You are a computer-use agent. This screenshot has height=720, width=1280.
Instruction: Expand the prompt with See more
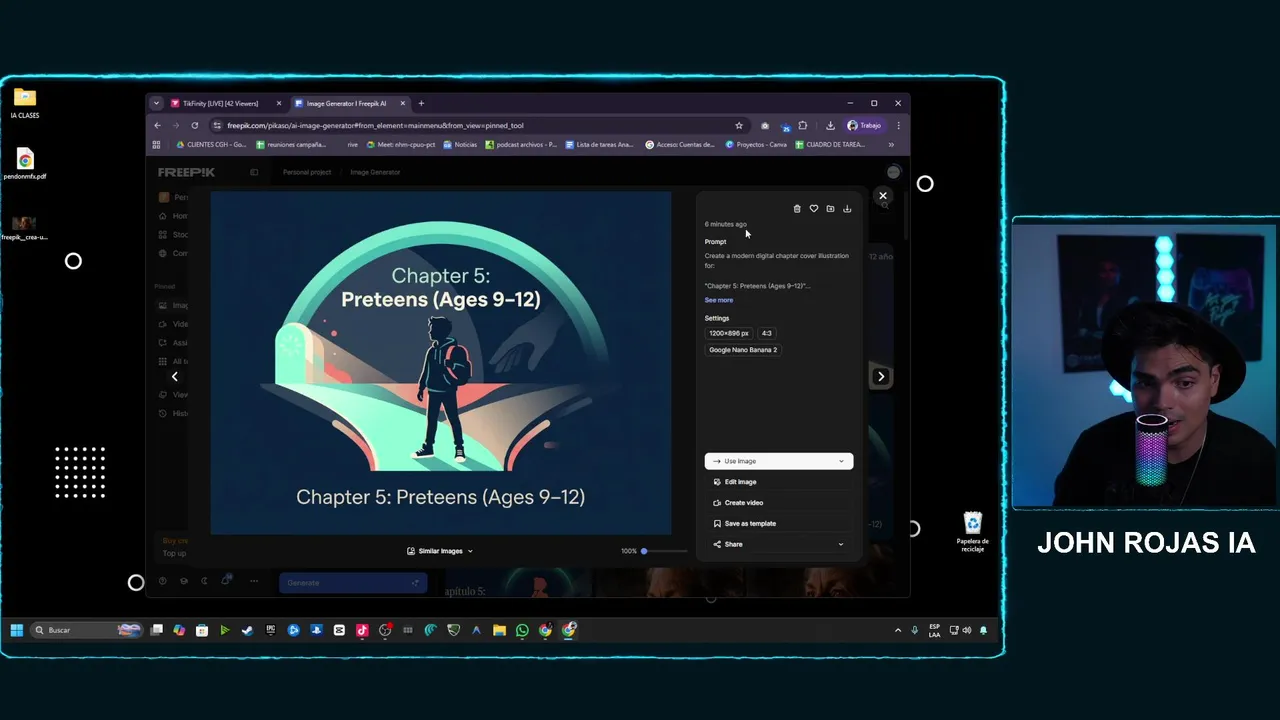point(718,300)
